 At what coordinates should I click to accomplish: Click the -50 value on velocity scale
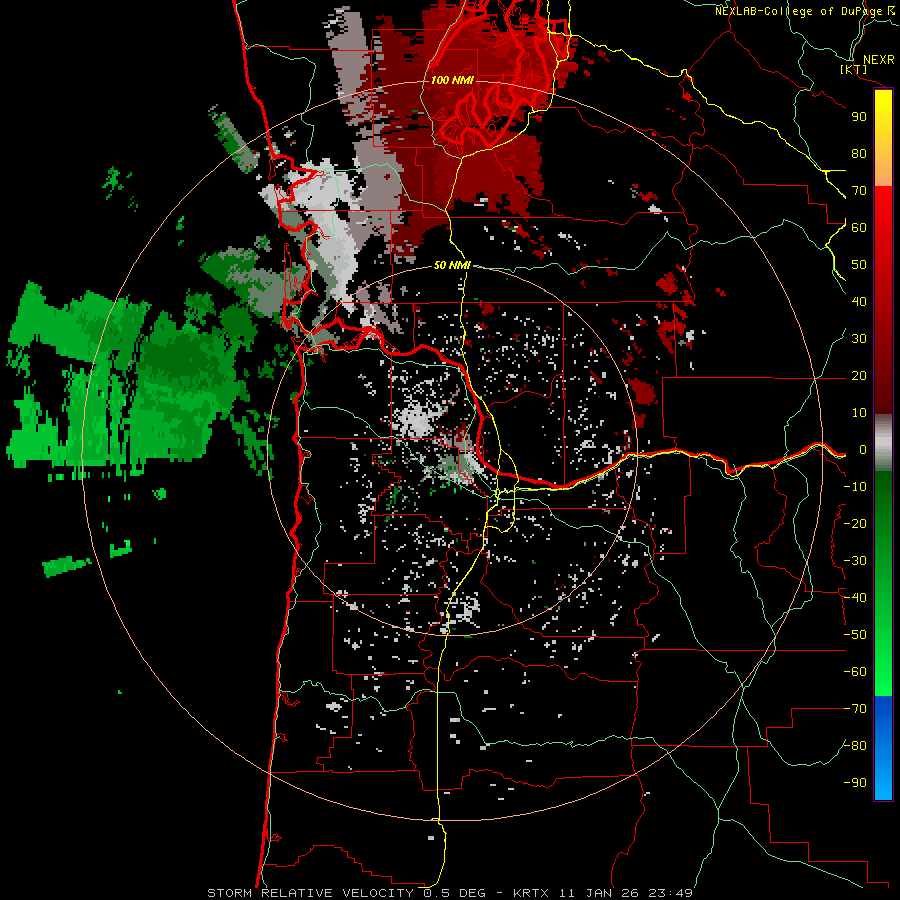(855, 635)
